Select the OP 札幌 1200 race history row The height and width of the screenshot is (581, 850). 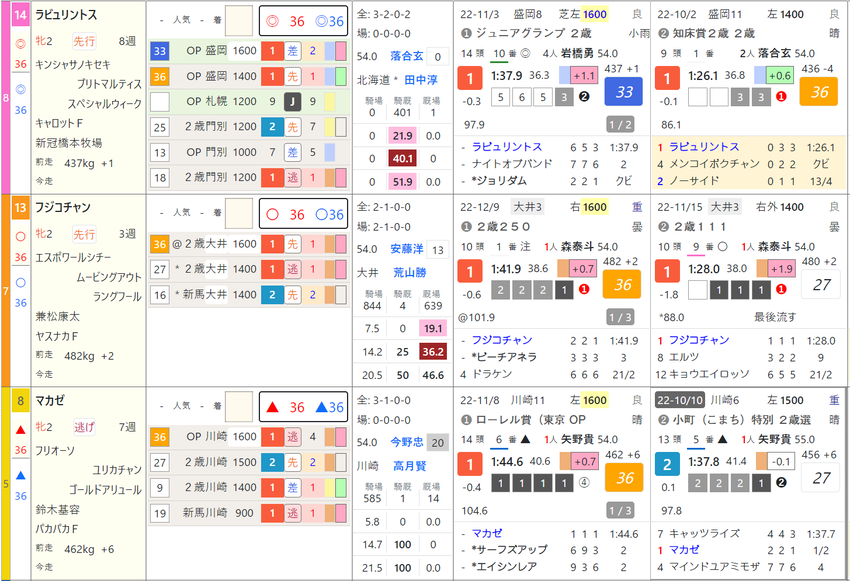[x=249, y=101]
